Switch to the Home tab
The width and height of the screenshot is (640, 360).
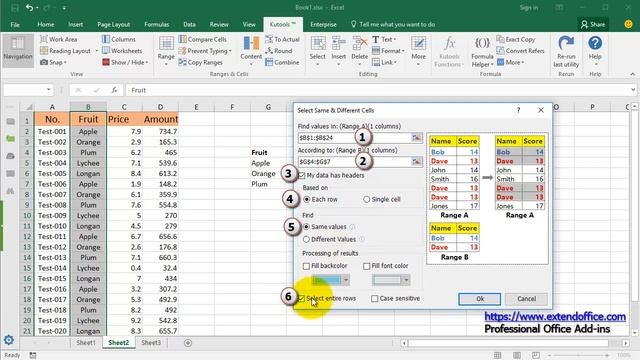[46, 24]
